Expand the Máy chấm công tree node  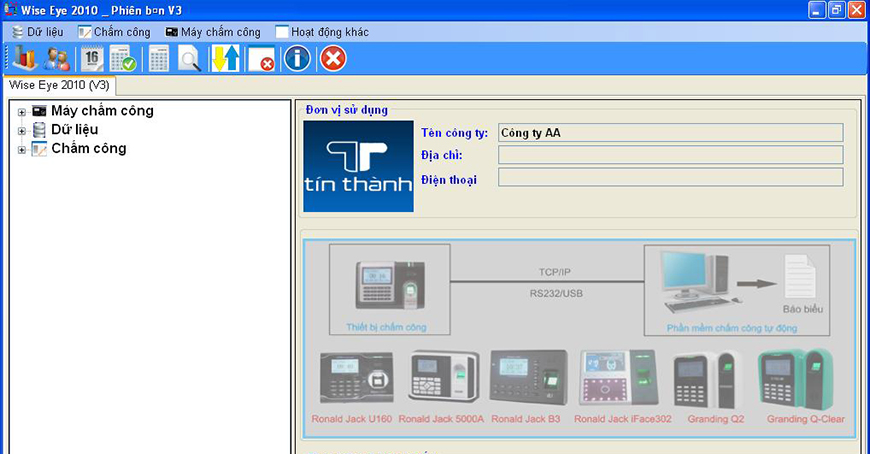(x=22, y=112)
